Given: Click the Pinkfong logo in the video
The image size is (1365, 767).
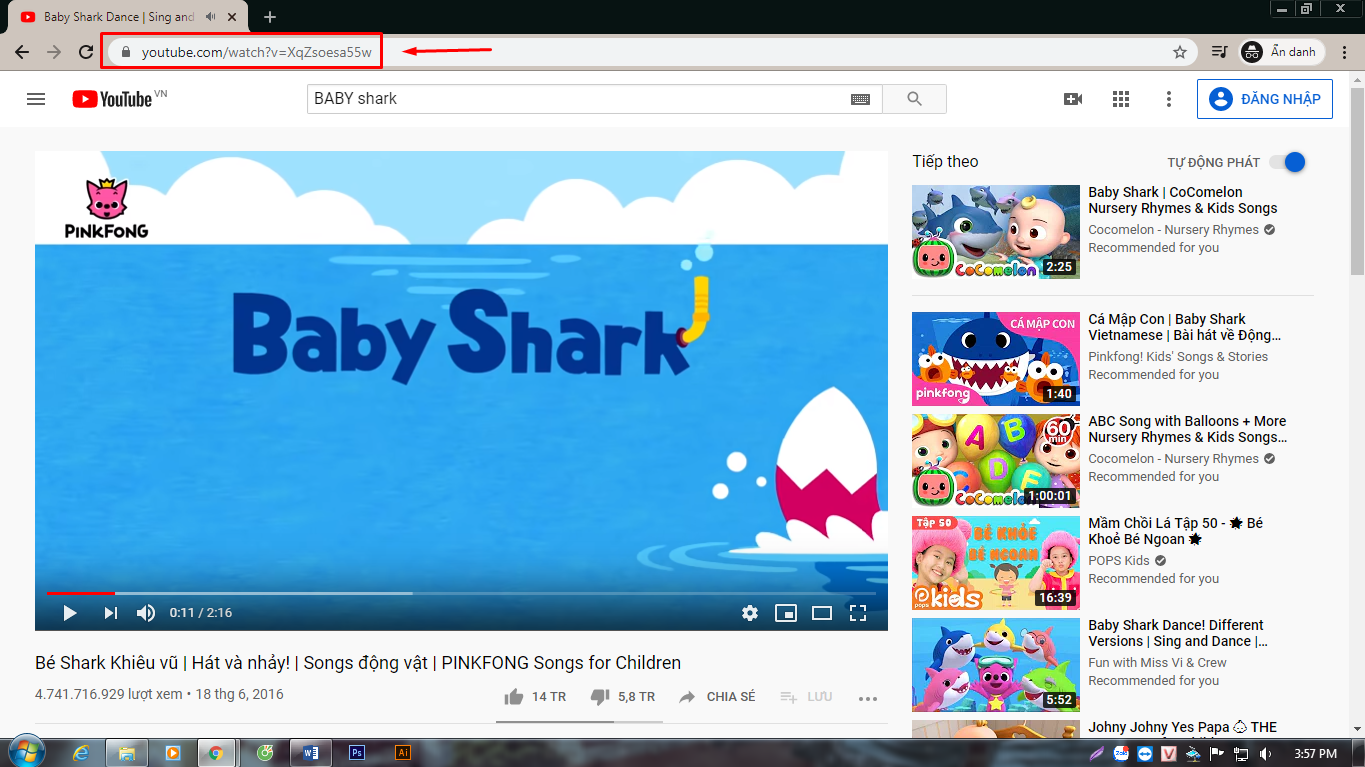Looking at the screenshot, I should (x=106, y=208).
